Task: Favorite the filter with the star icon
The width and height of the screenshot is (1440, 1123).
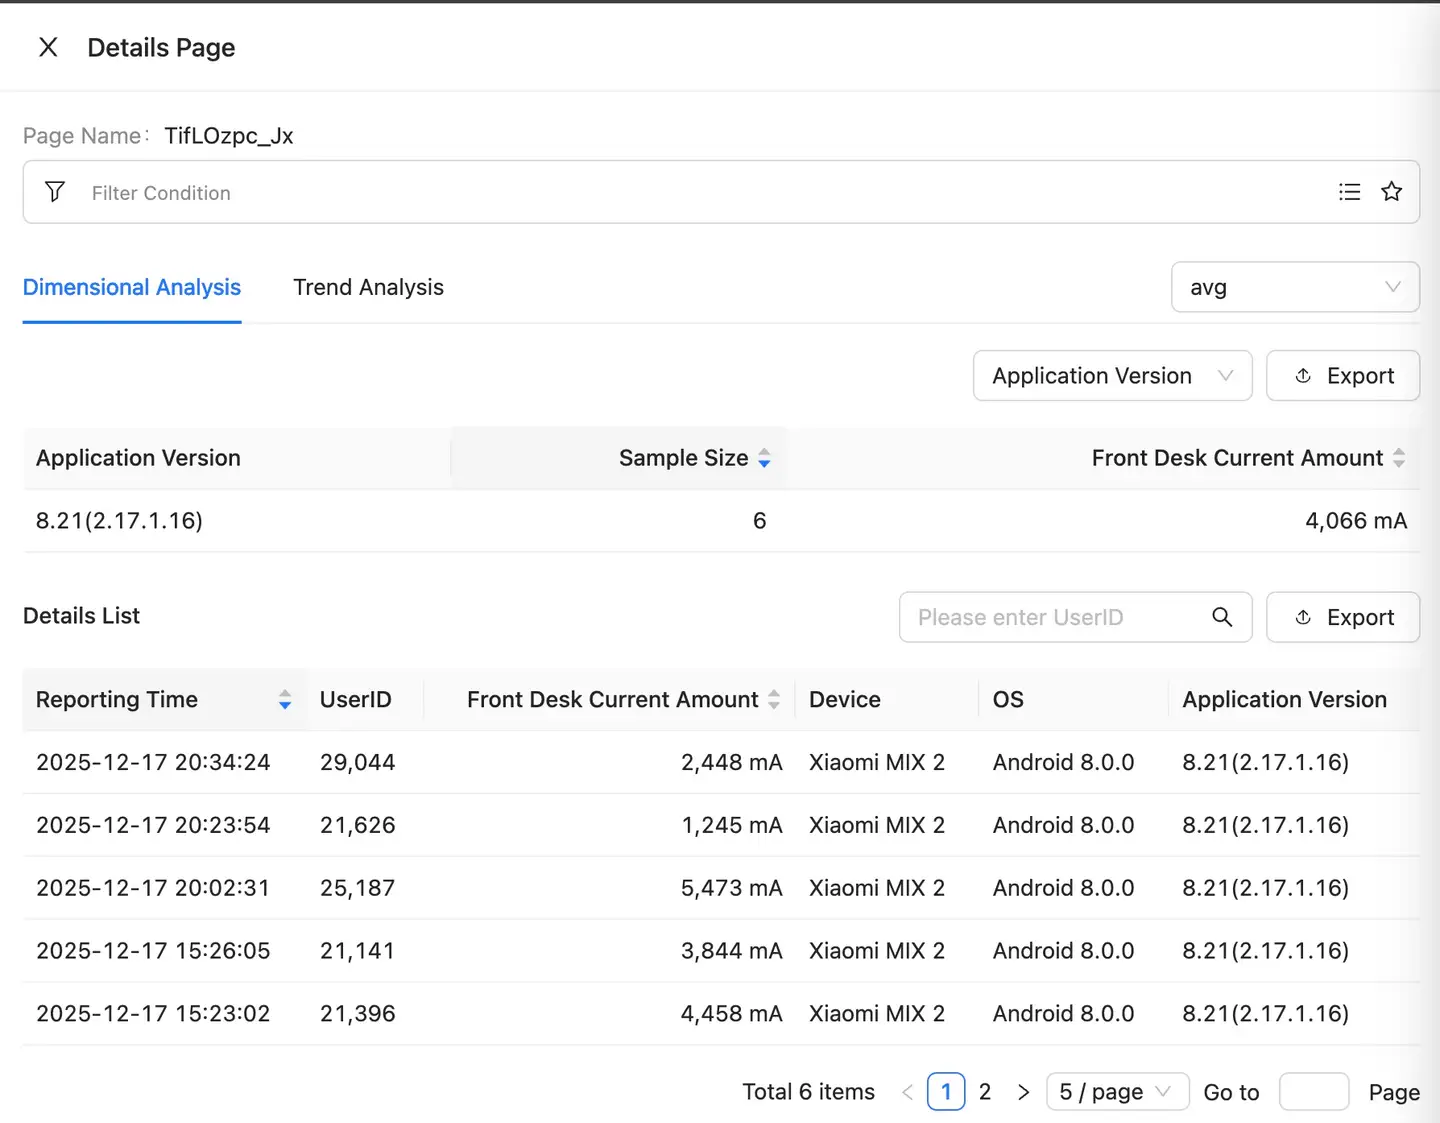Action: [1391, 192]
